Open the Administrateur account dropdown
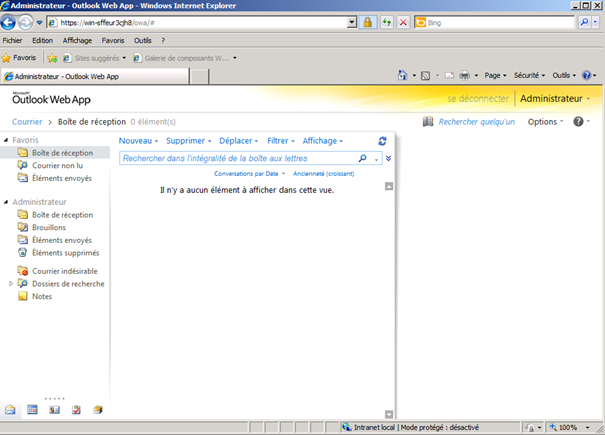 point(555,99)
